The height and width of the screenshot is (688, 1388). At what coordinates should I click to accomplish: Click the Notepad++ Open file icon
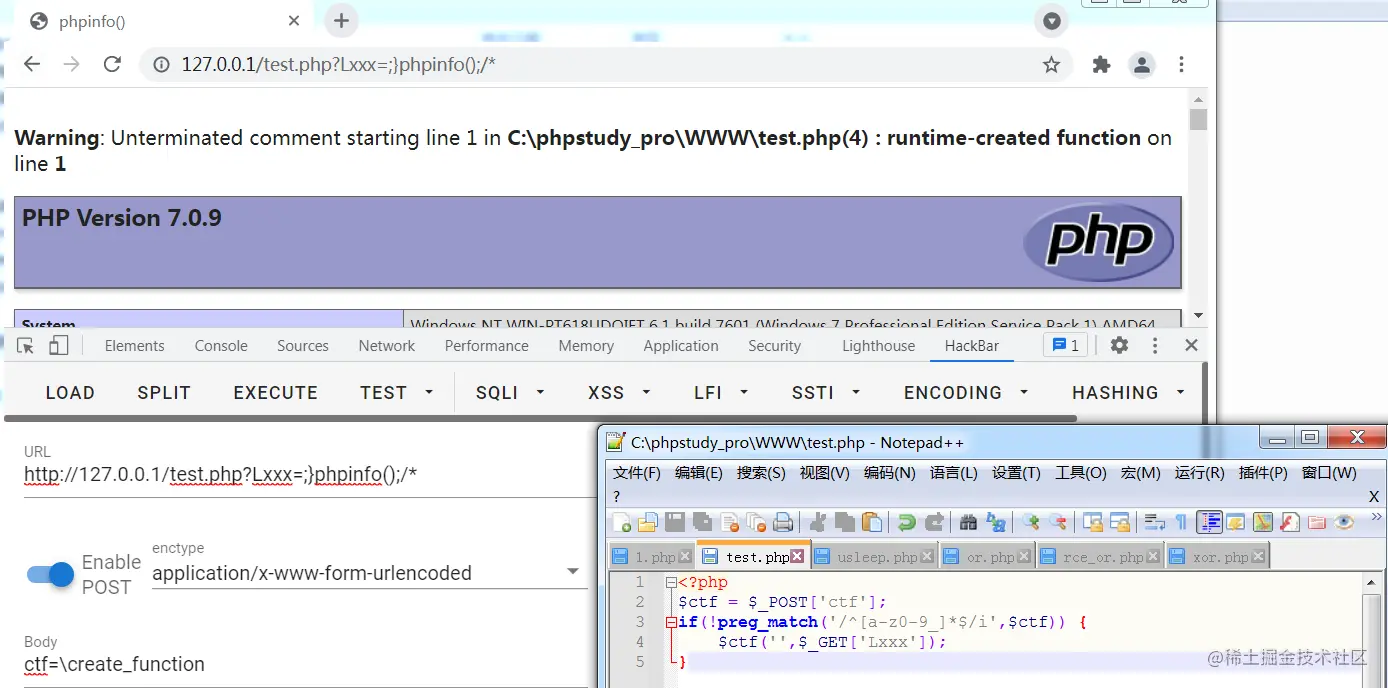tap(648, 522)
